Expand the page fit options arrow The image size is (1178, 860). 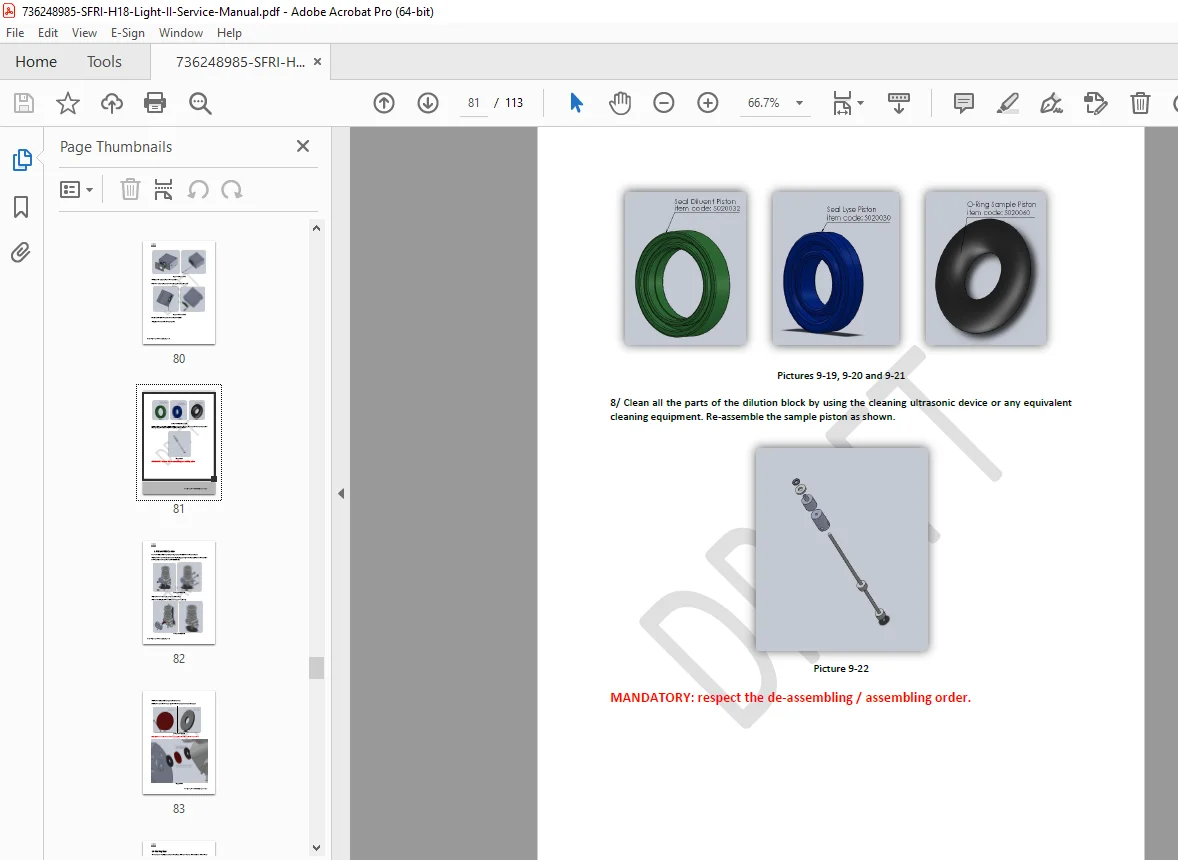click(860, 103)
